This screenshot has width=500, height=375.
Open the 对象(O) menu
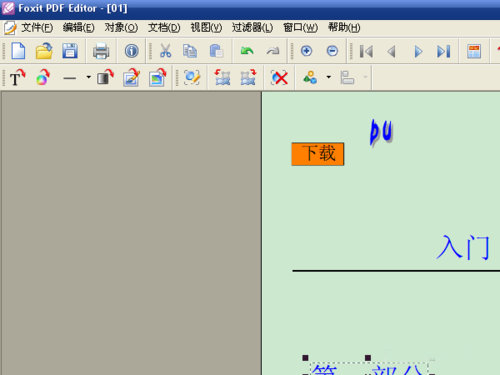[121, 27]
